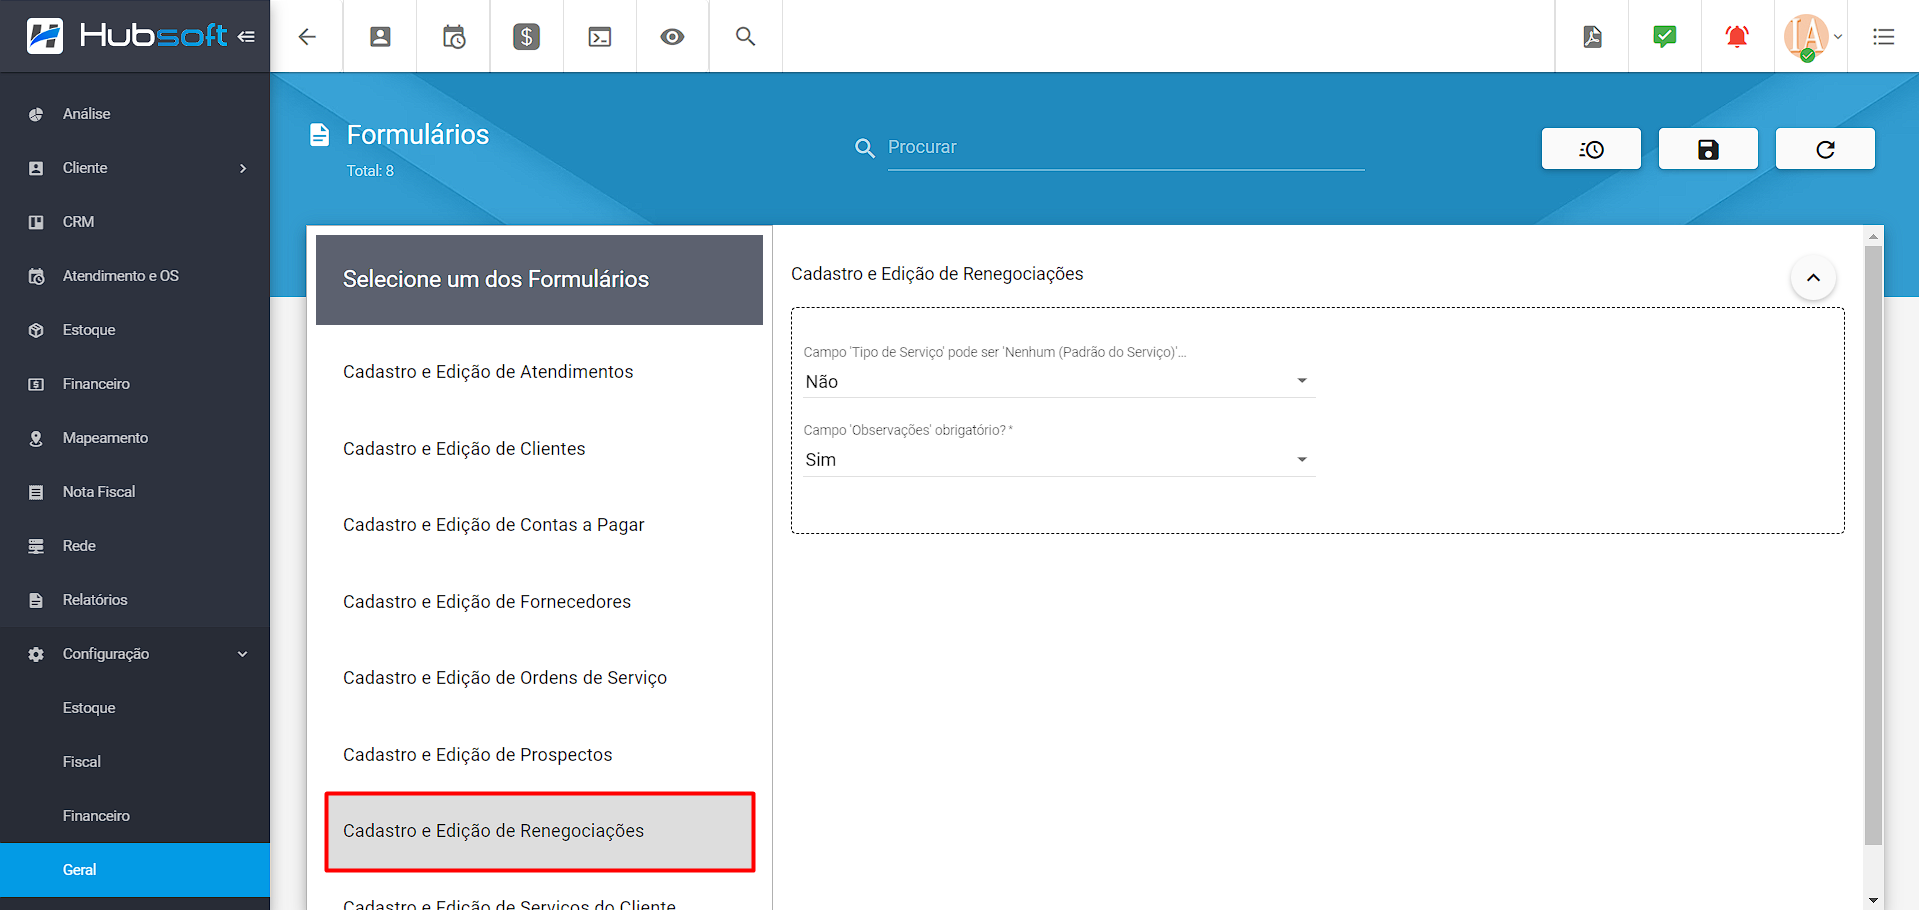
Task: Click the Procurar search field
Action: [1125, 147]
